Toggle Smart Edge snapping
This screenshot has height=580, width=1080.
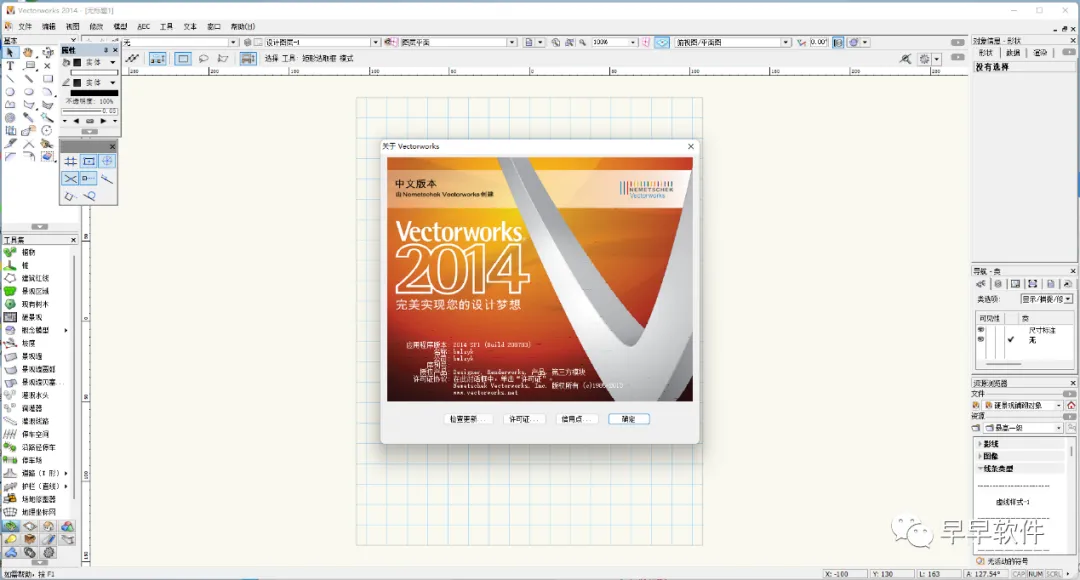pos(70,196)
